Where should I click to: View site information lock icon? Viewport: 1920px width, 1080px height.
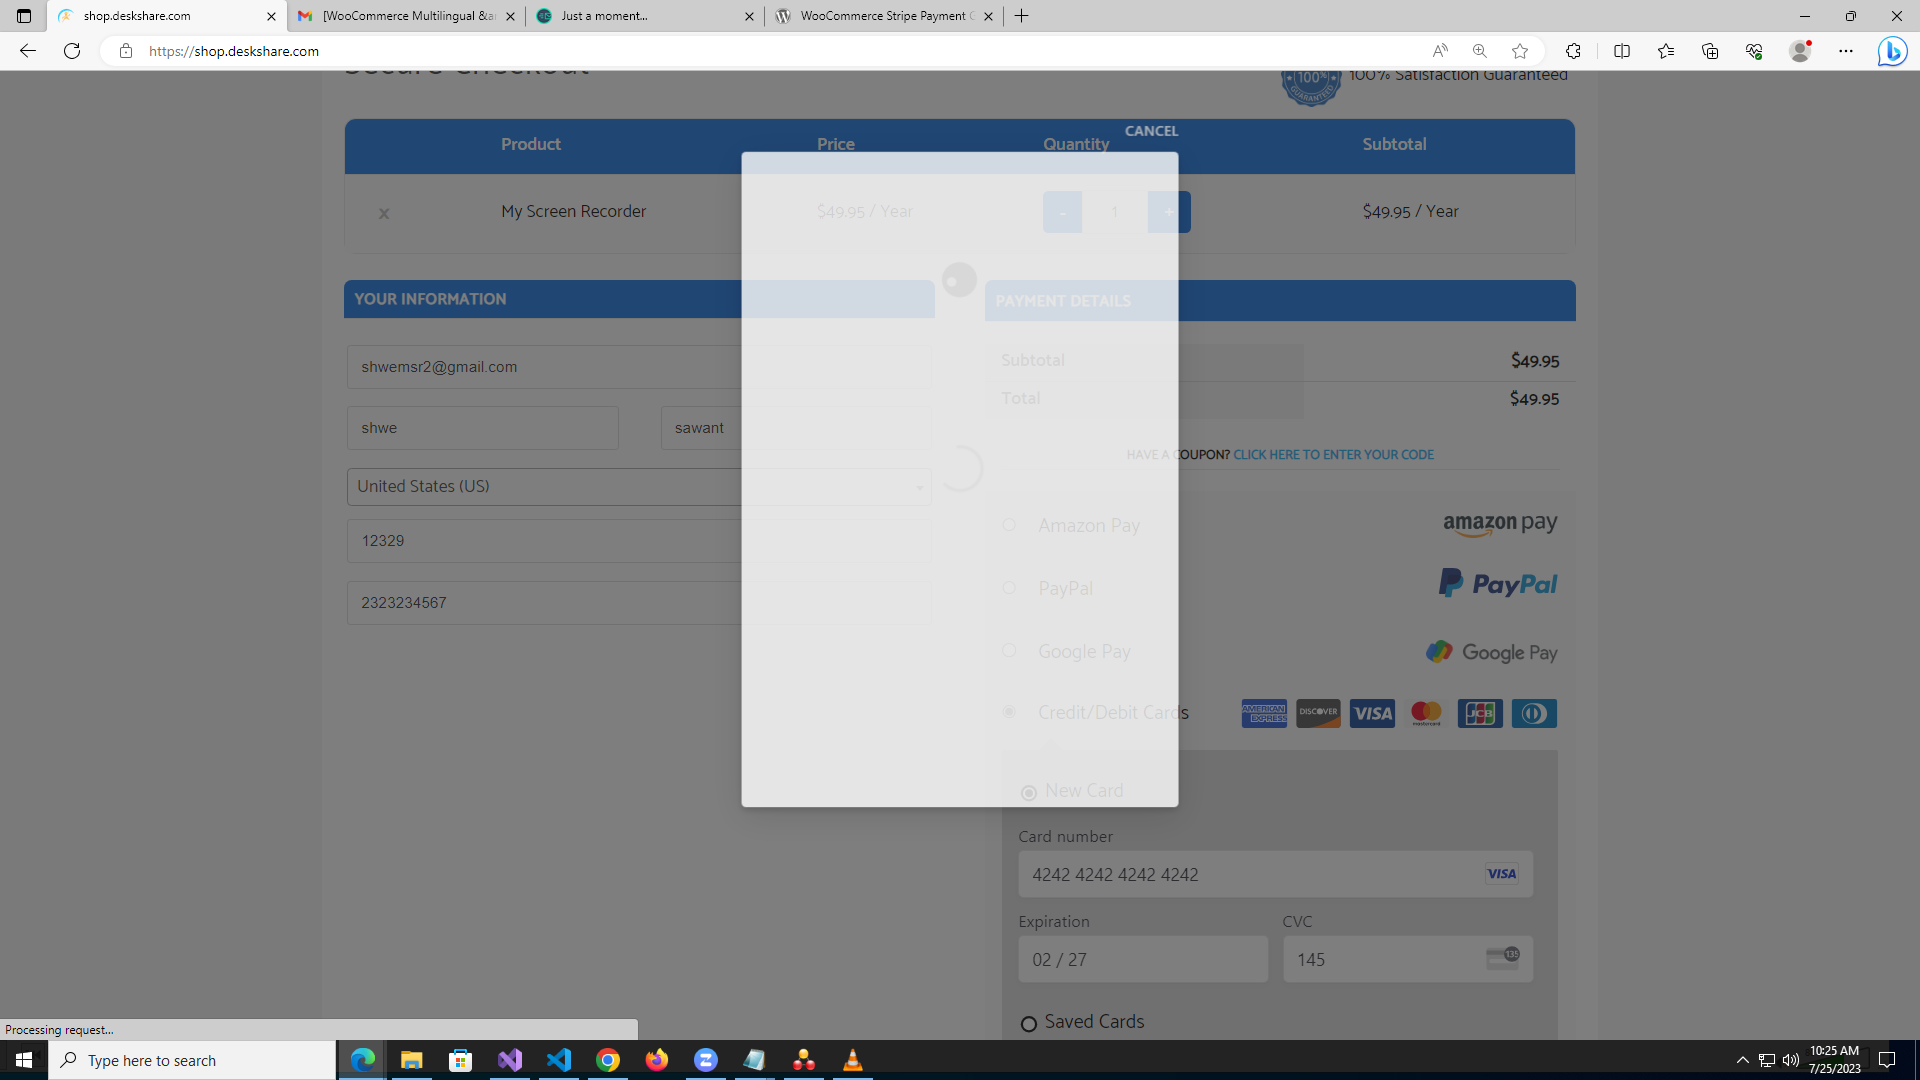tap(126, 51)
